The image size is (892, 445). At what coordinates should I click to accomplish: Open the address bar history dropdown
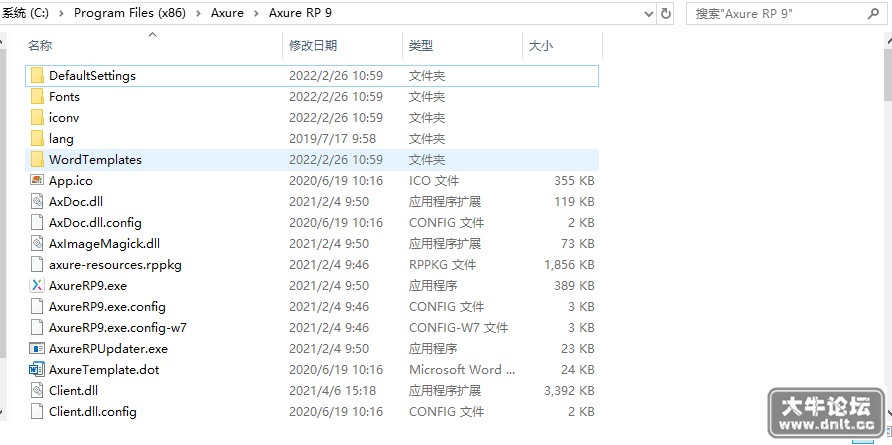click(649, 14)
